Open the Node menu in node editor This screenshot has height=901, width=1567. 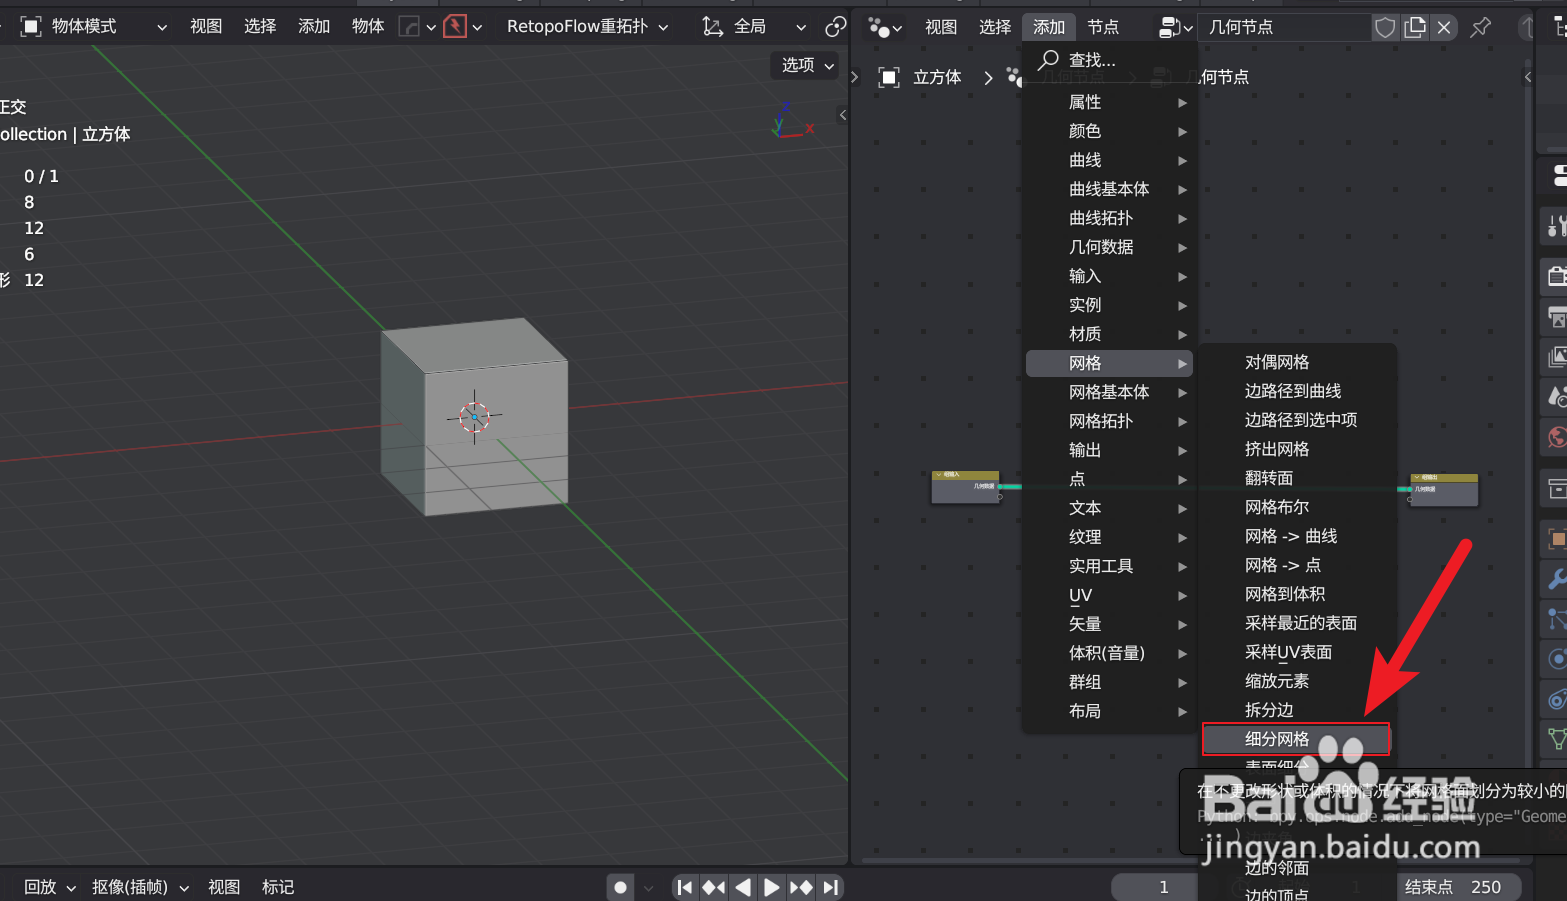(1103, 27)
